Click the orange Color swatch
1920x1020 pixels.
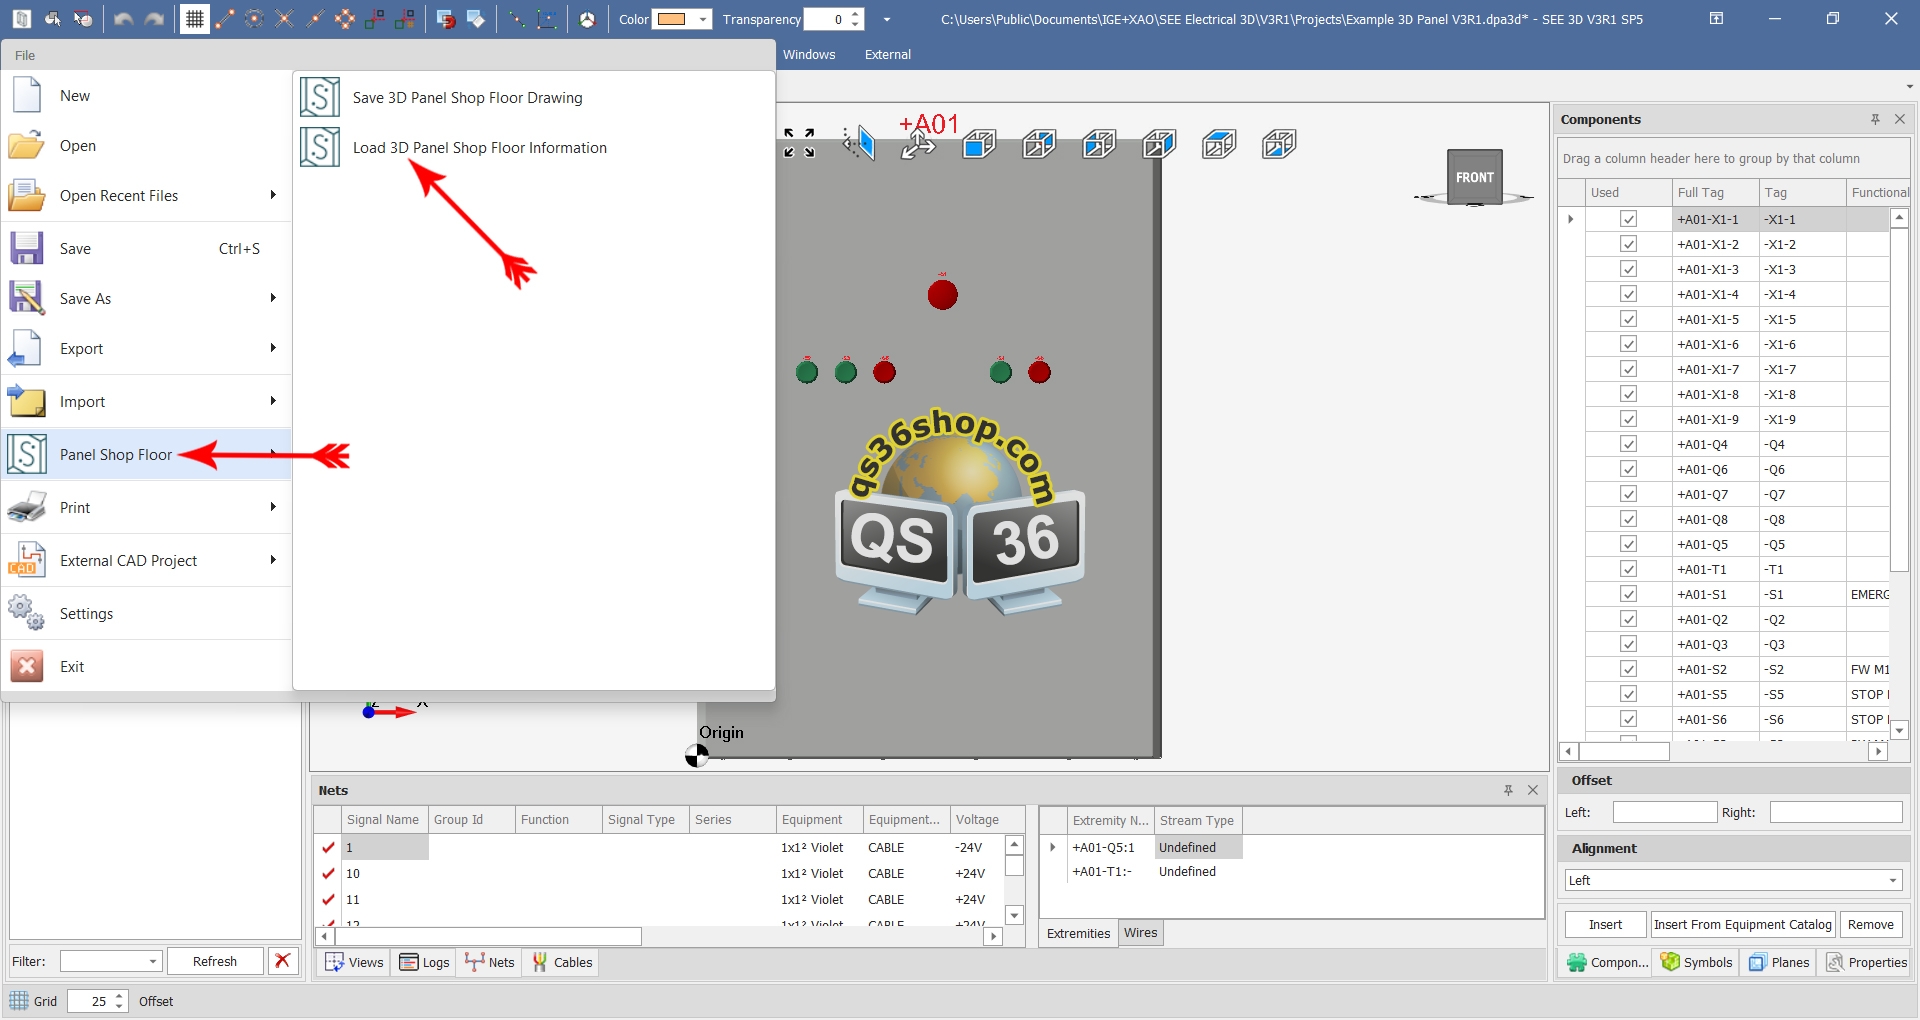[x=671, y=19]
